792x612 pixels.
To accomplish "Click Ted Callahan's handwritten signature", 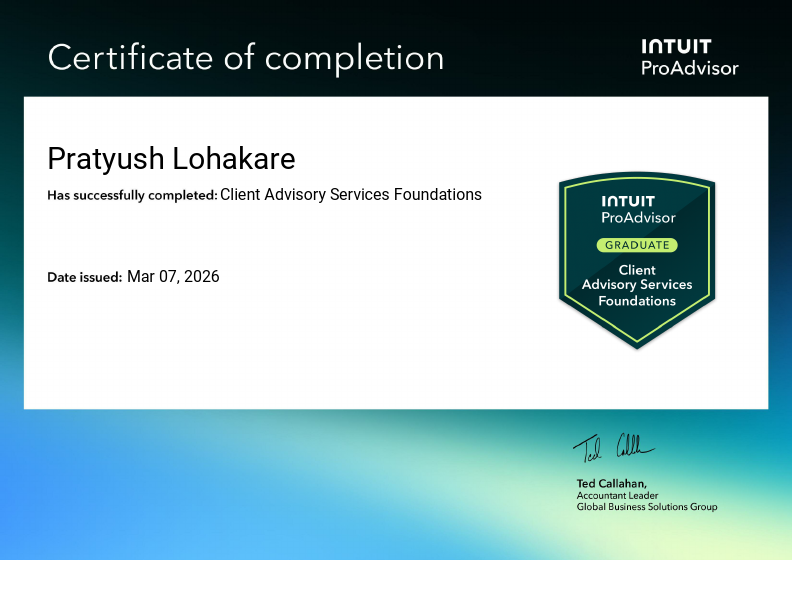I will (614, 447).
